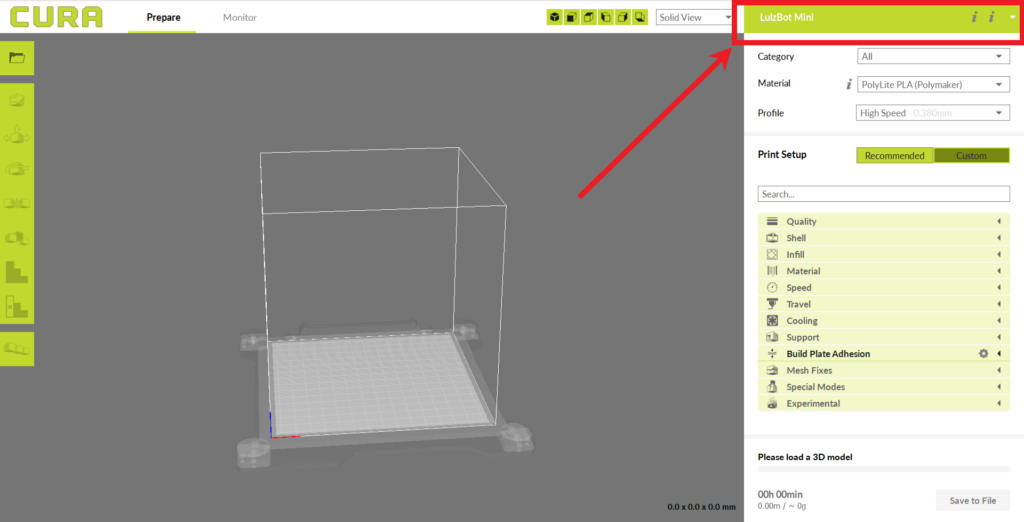
Task: Click the slicing progress bar
Action: (x=884, y=469)
